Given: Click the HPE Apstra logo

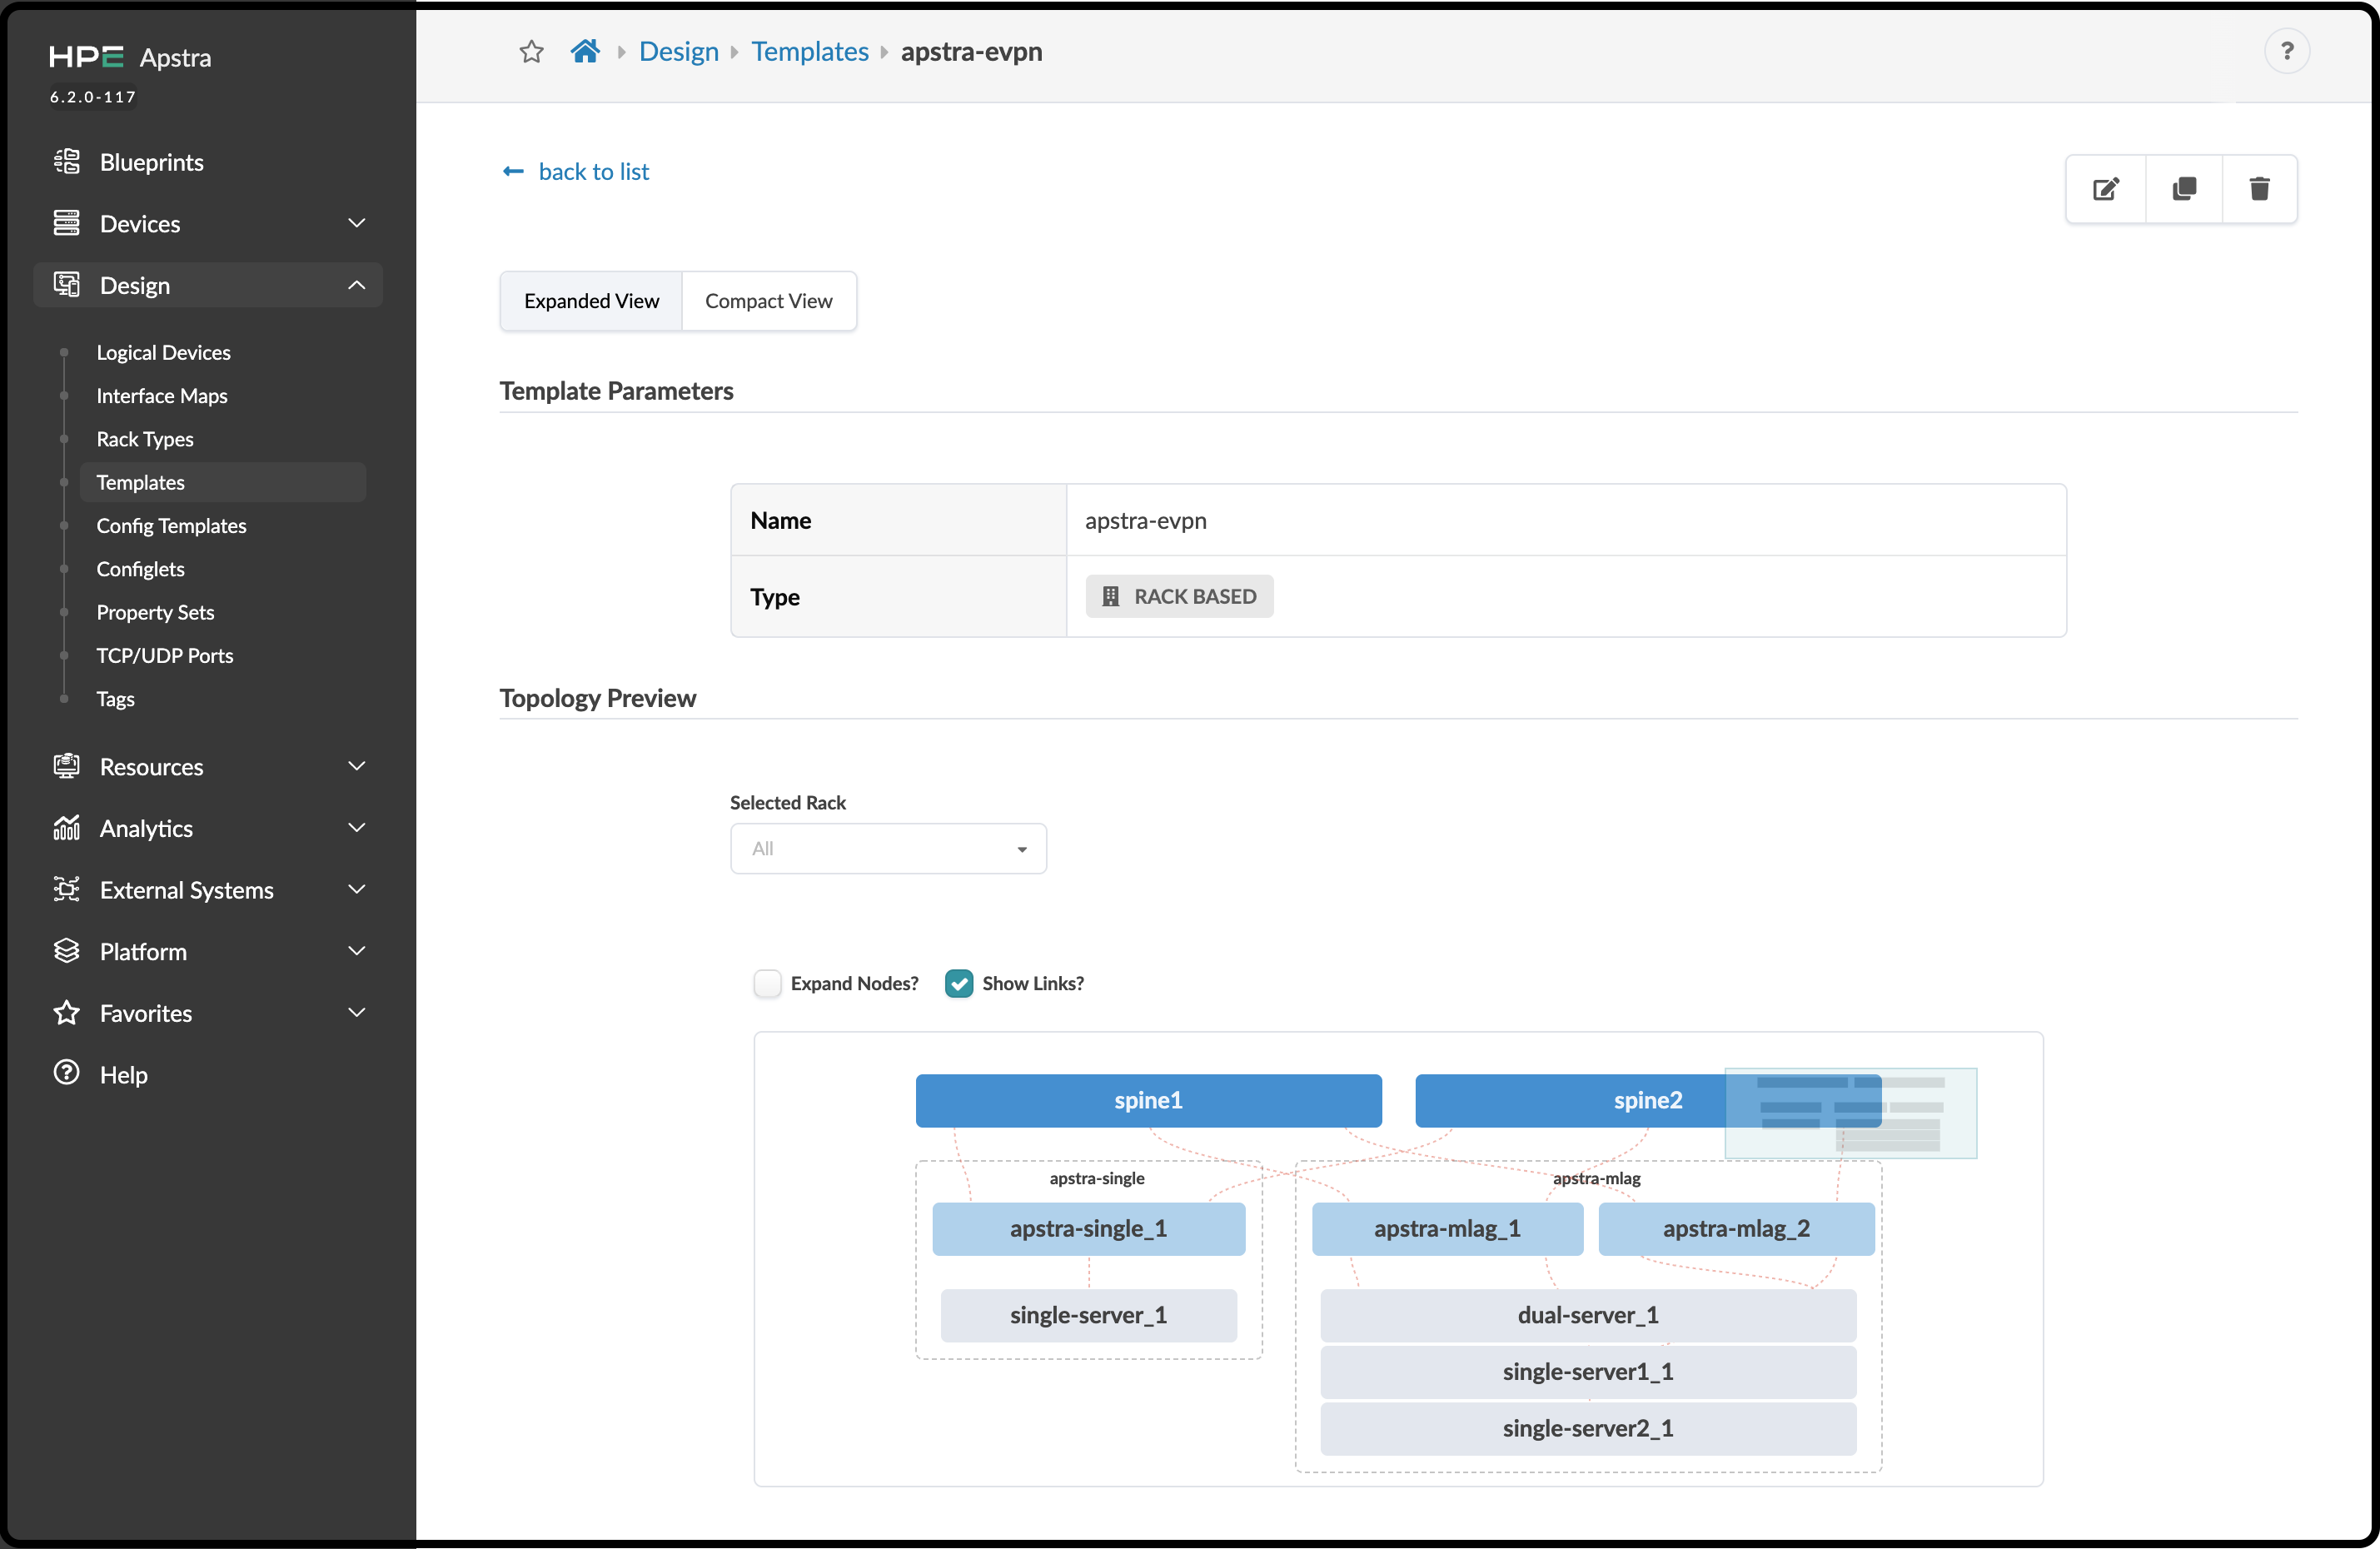Looking at the screenshot, I should tap(130, 58).
